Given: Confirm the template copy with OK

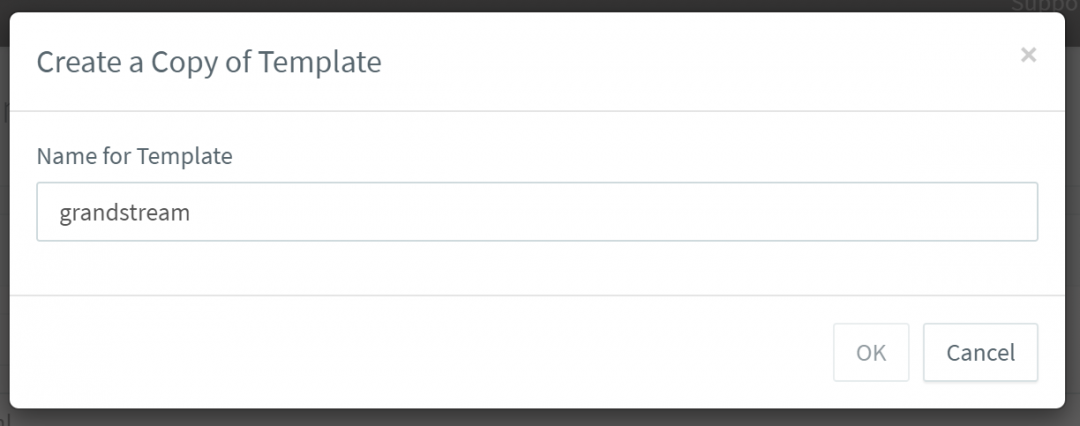Looking at the screenshot, I should 871,352.
